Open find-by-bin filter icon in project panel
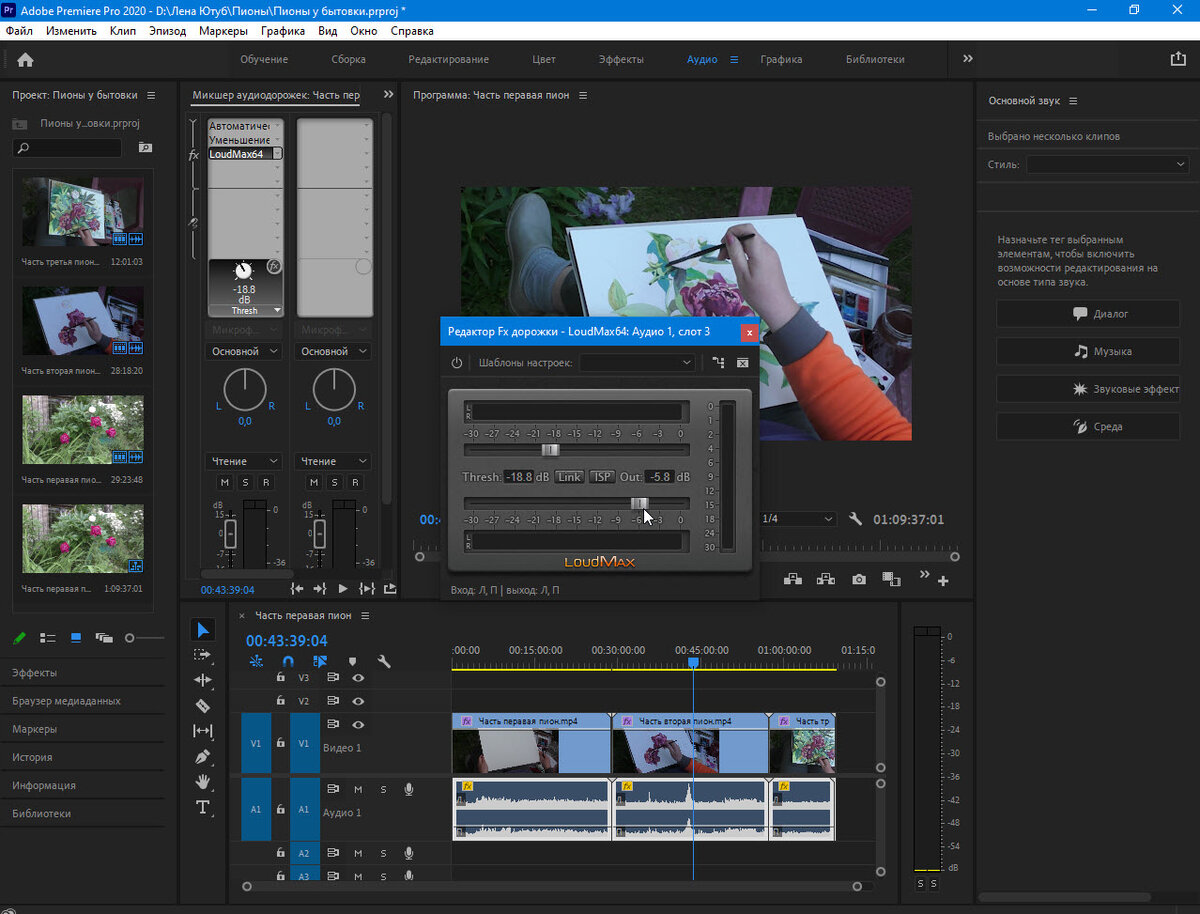The image size is (1200, 914). pyautogui.click(x=145, y=148)
